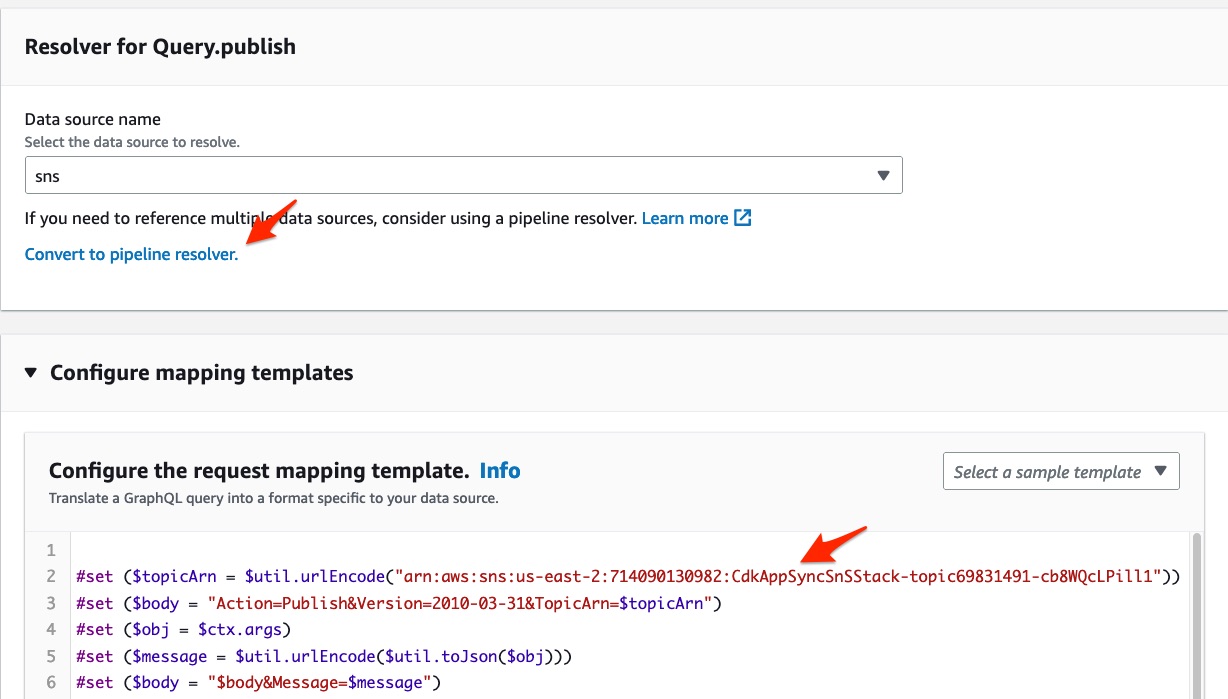The image size is (1228, 699).
Task: Click the 'Translate a GraphQL query' description text
Action: pos(273,497)
